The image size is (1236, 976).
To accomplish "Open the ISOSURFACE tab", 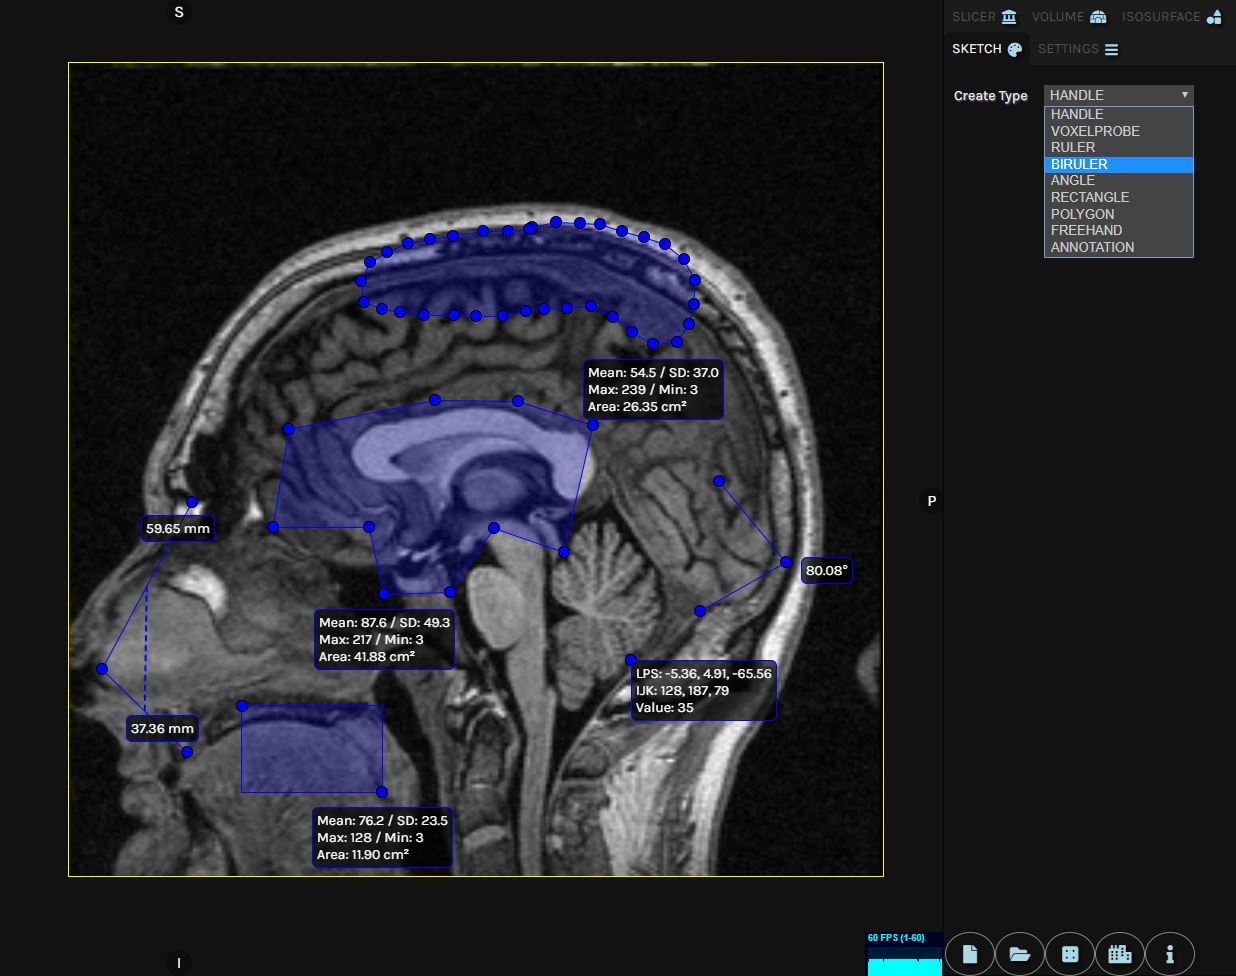I will tap(1172, 17).
